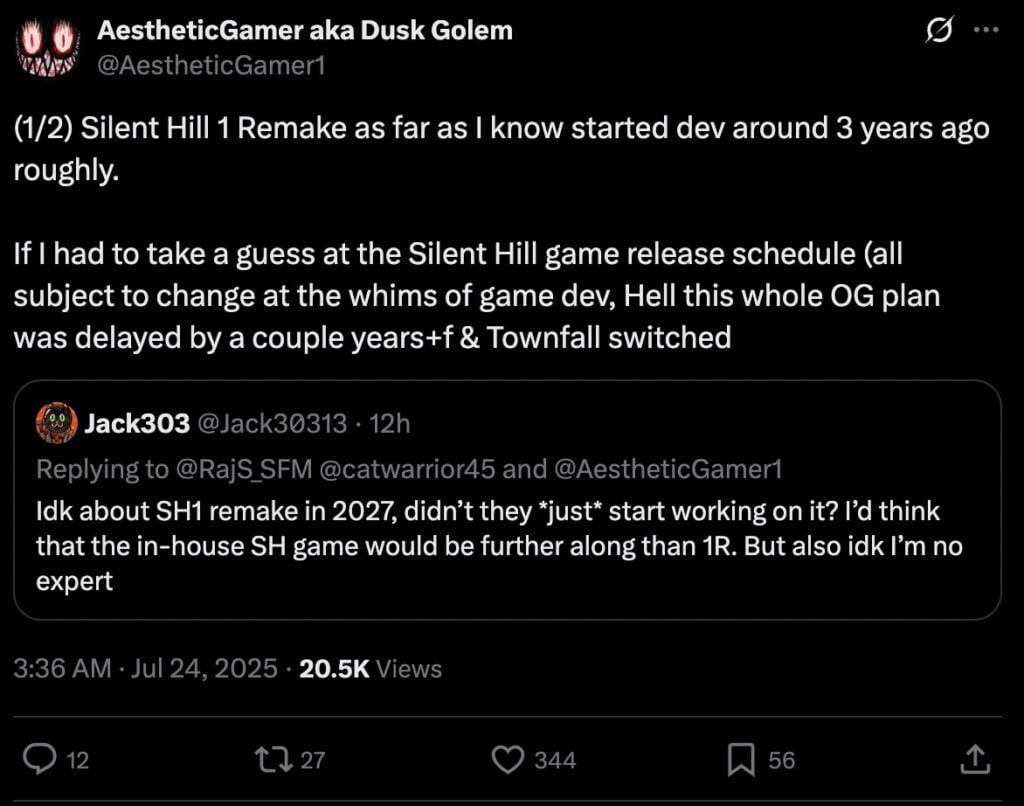Viewport: 1024px width, 806px height.
Task: Click the 344 likes count
Action: click(x=555, y=760)
